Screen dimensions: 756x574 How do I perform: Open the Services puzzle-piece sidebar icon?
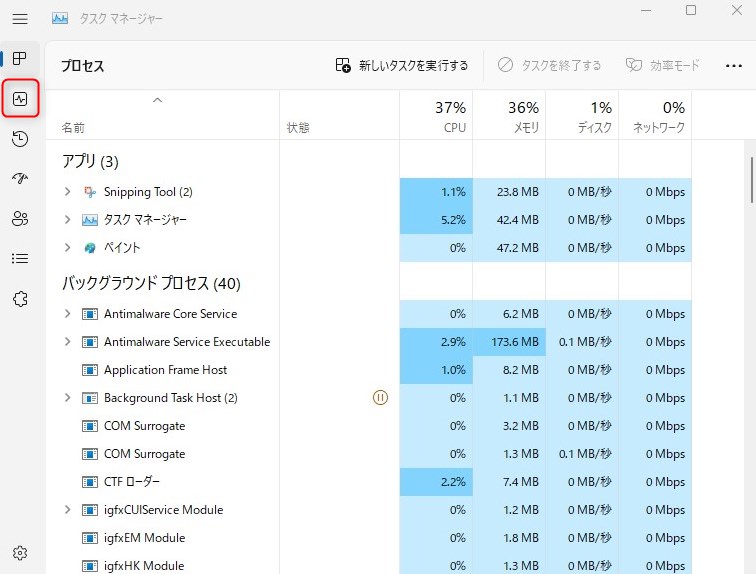coord(20,299)
